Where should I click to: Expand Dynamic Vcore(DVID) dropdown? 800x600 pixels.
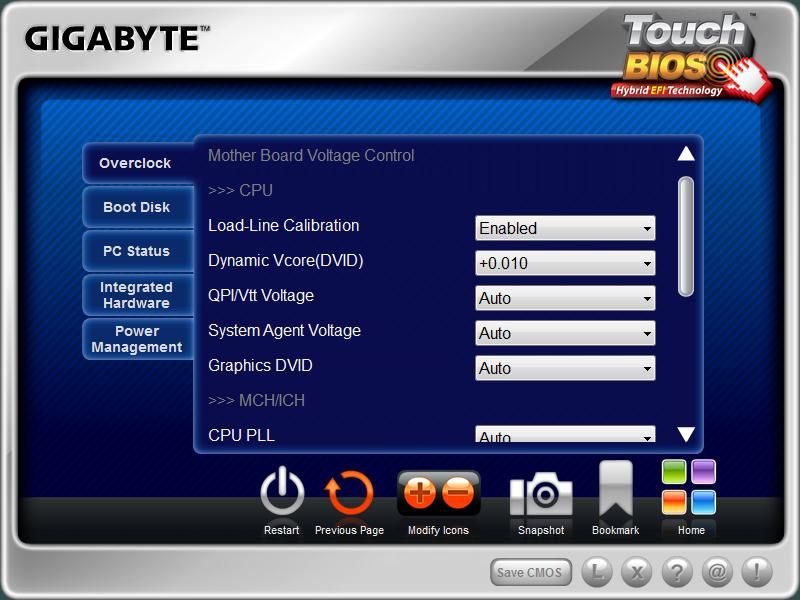coord(565,263)
